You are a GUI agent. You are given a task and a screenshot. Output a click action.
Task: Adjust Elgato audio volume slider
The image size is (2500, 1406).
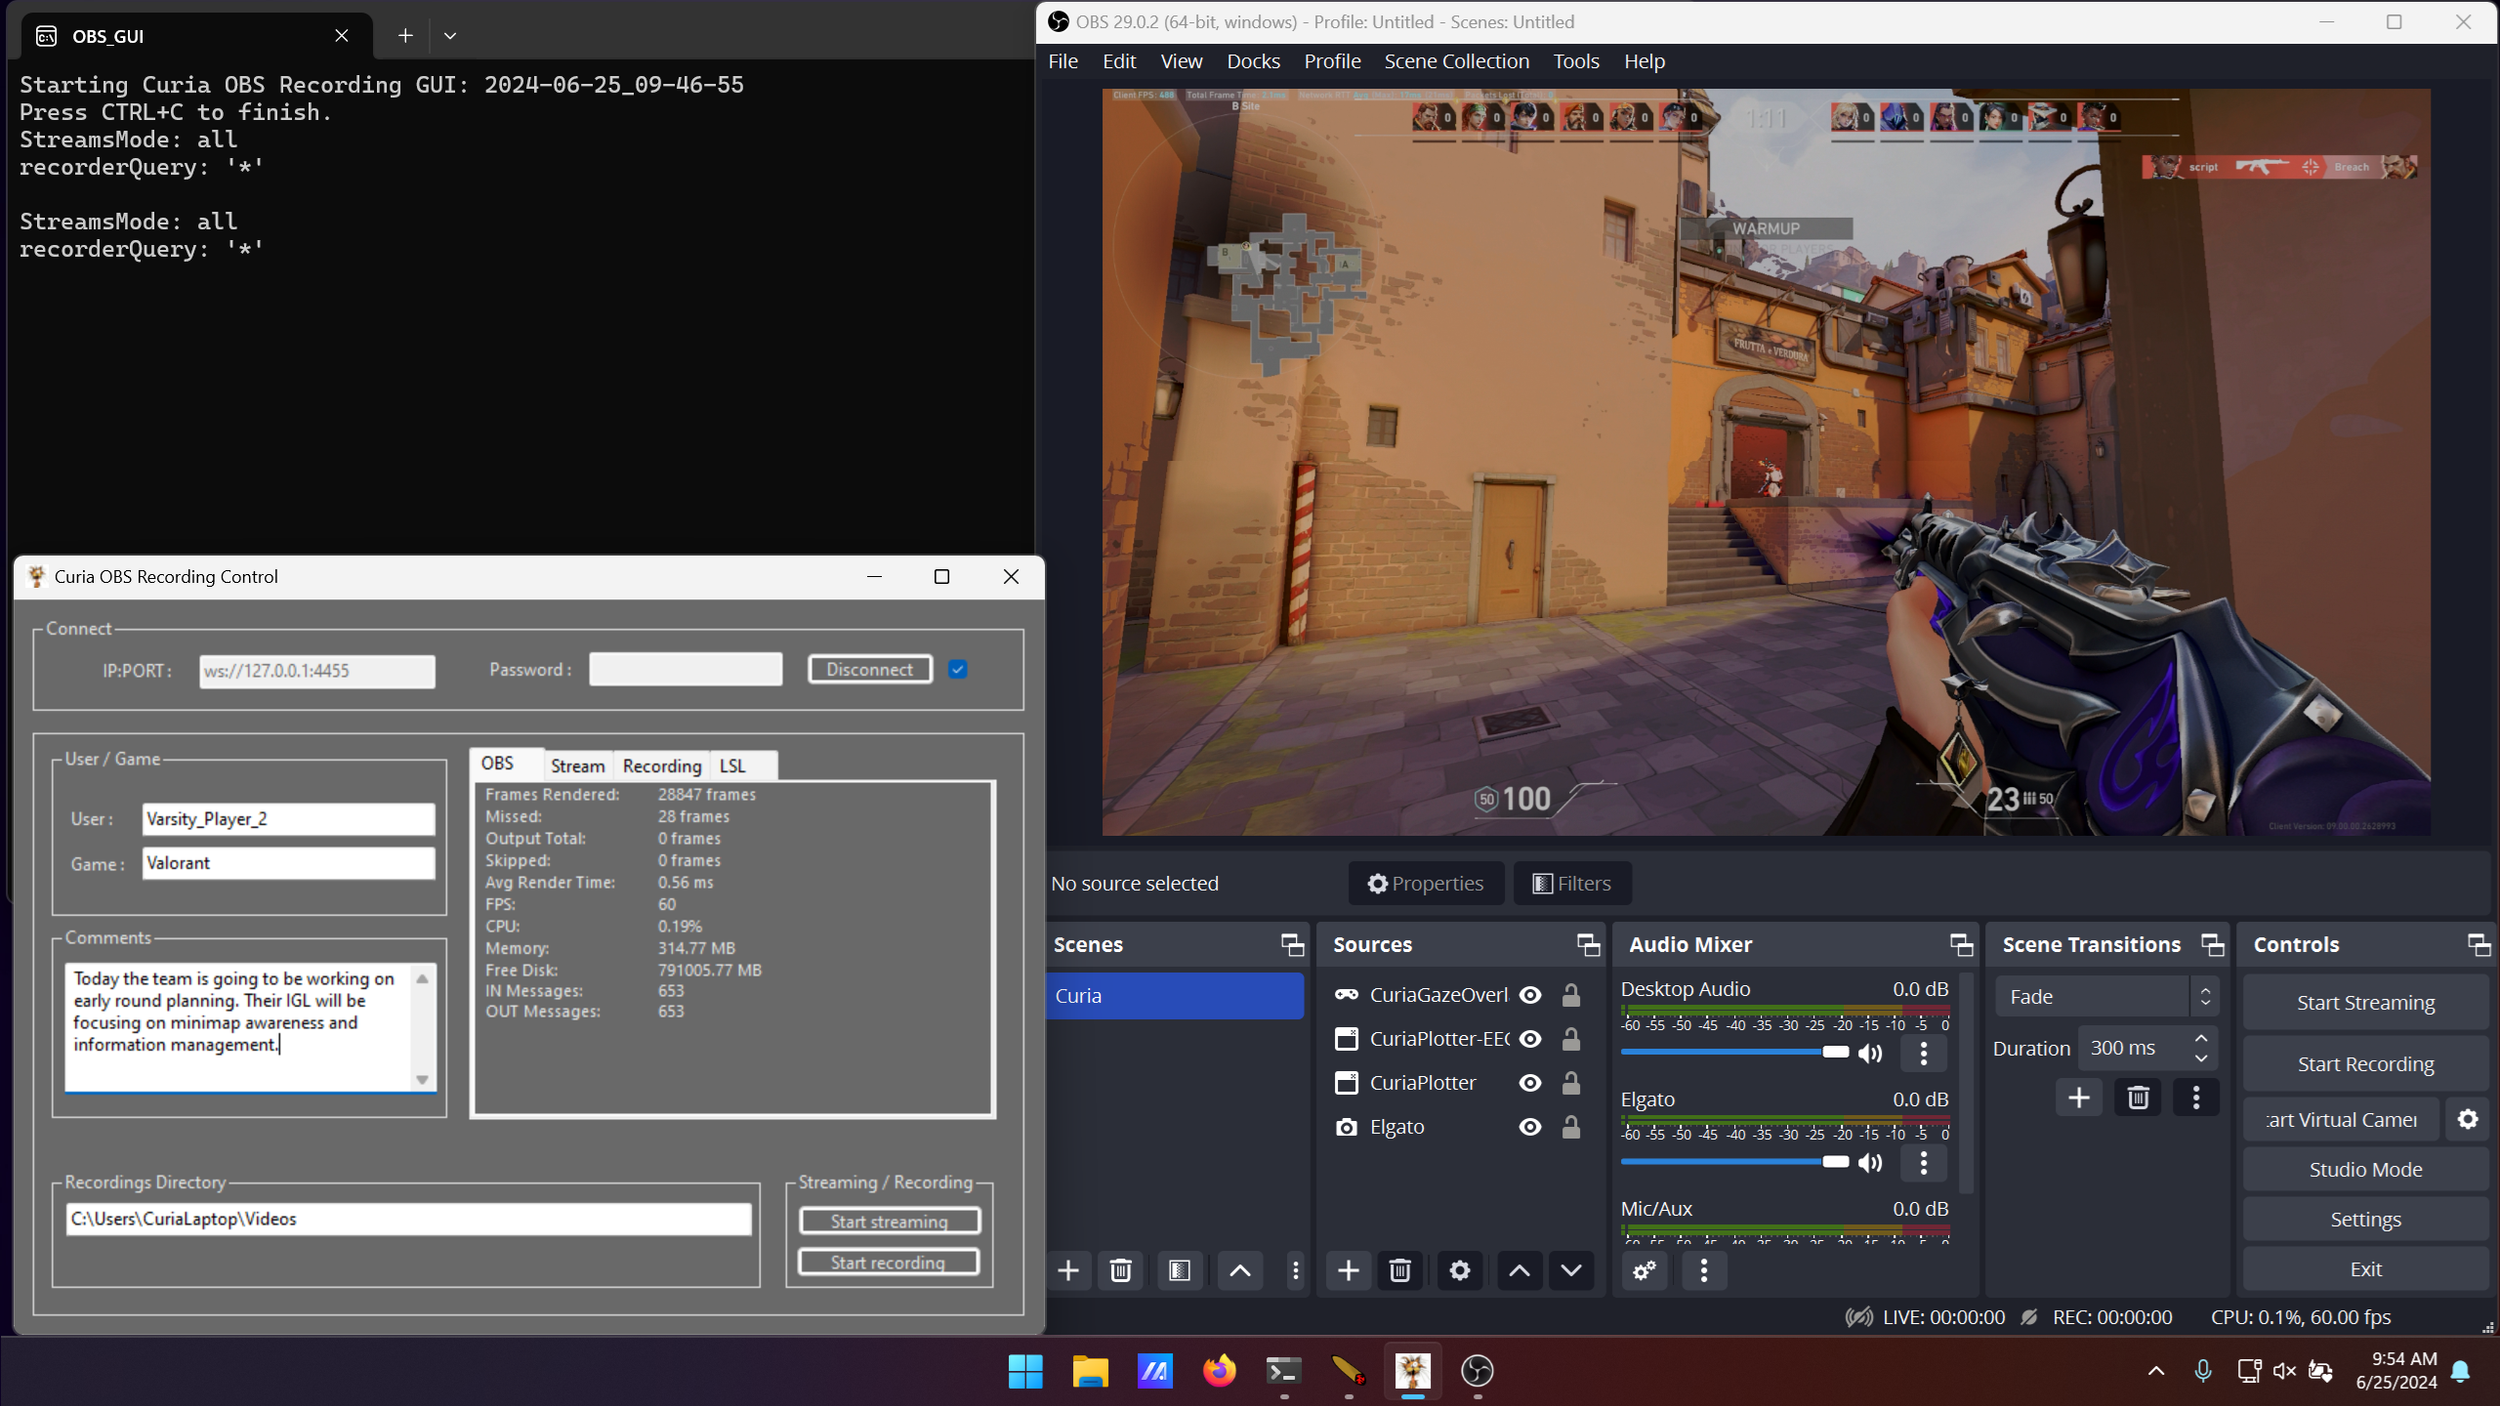coord(1735,1161)
